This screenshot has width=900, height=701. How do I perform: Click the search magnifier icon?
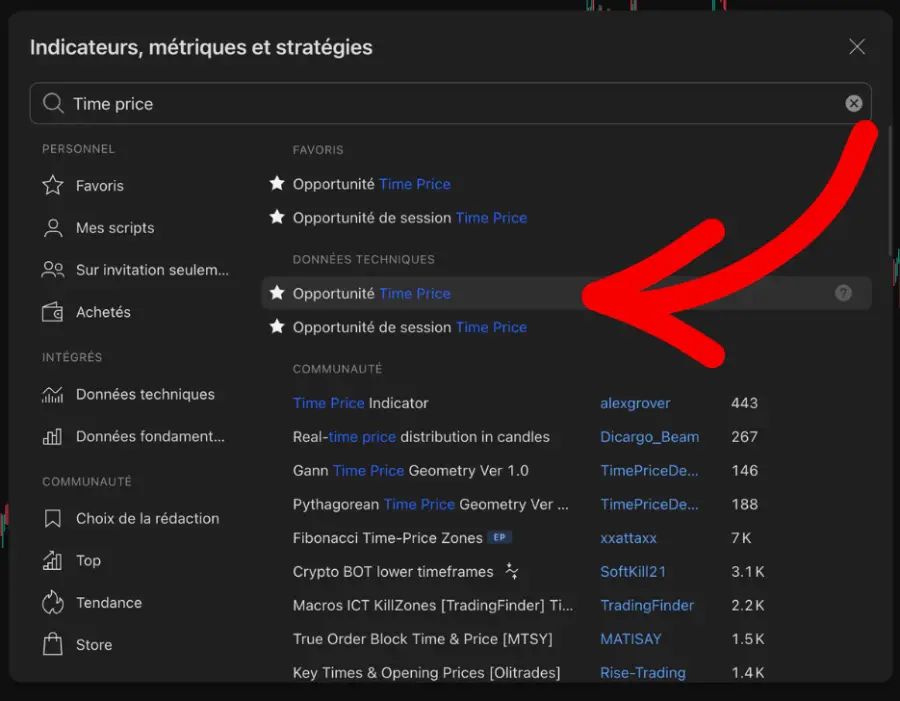(53, 103)
